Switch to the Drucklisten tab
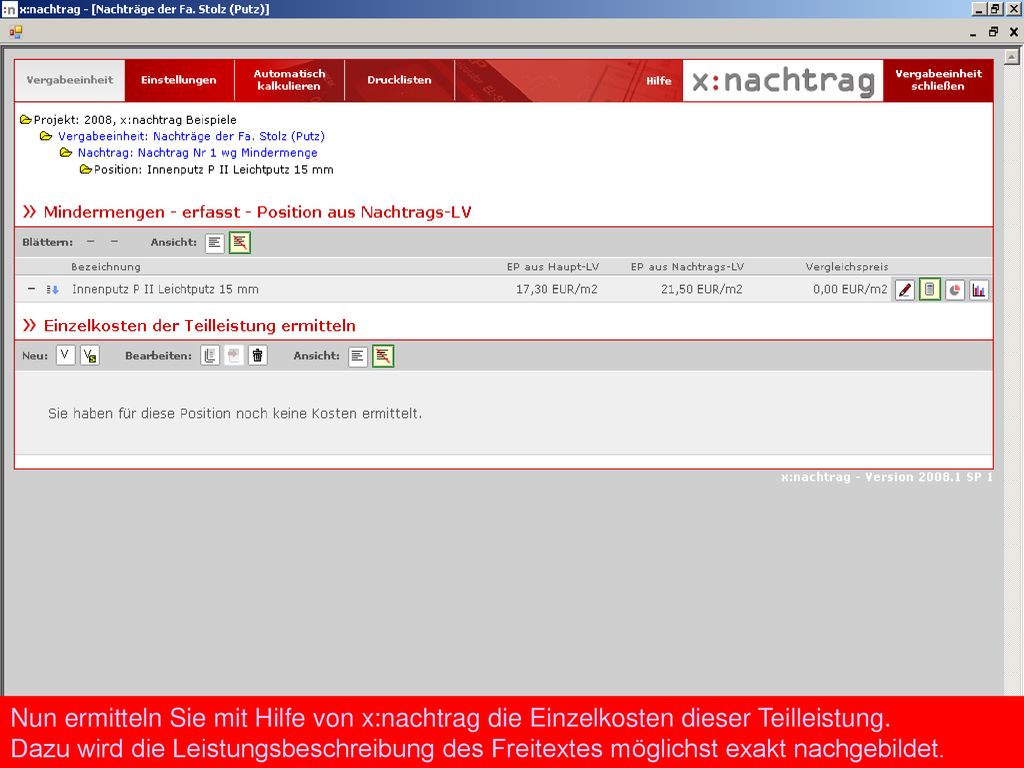The width and height of the screenshot is (1024, 768). (x=400, y=80)
